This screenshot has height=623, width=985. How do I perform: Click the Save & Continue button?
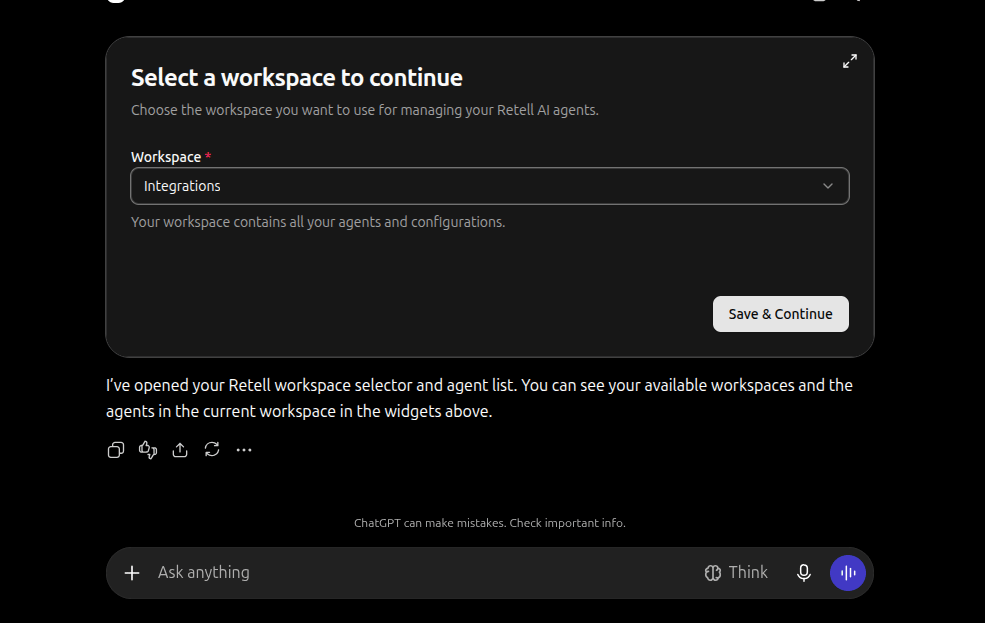point(780,314)
